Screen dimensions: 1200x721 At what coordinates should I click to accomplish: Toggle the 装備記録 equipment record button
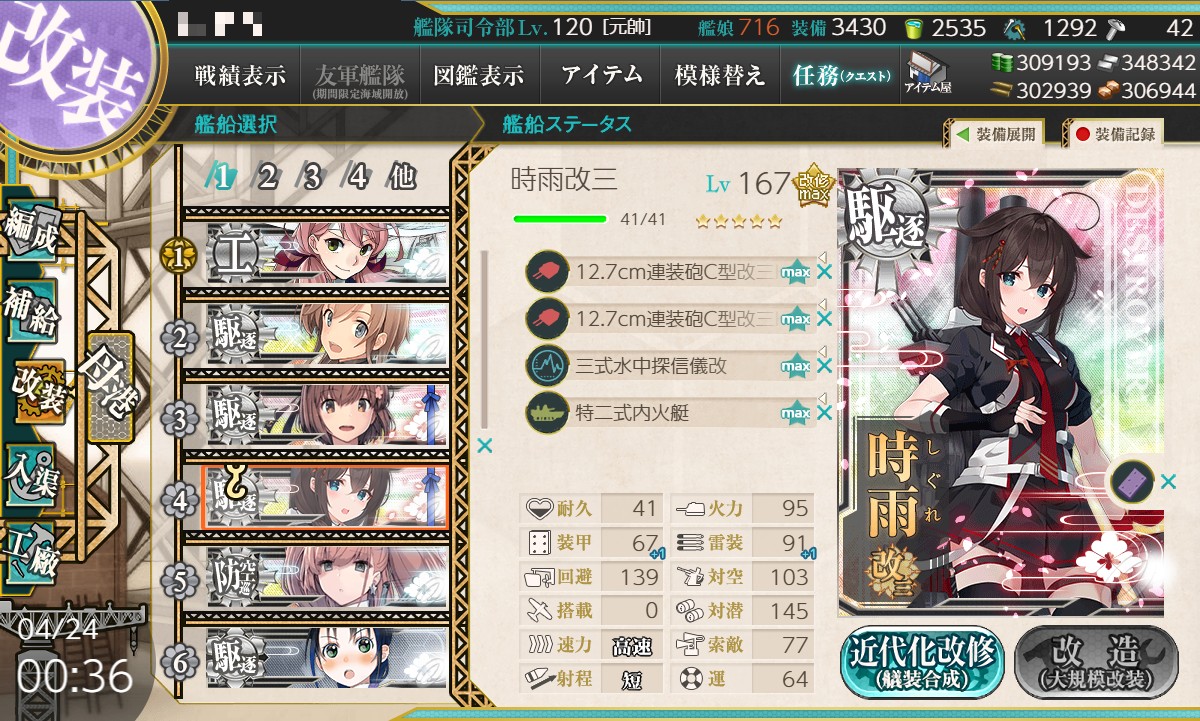click(1115, 133)
